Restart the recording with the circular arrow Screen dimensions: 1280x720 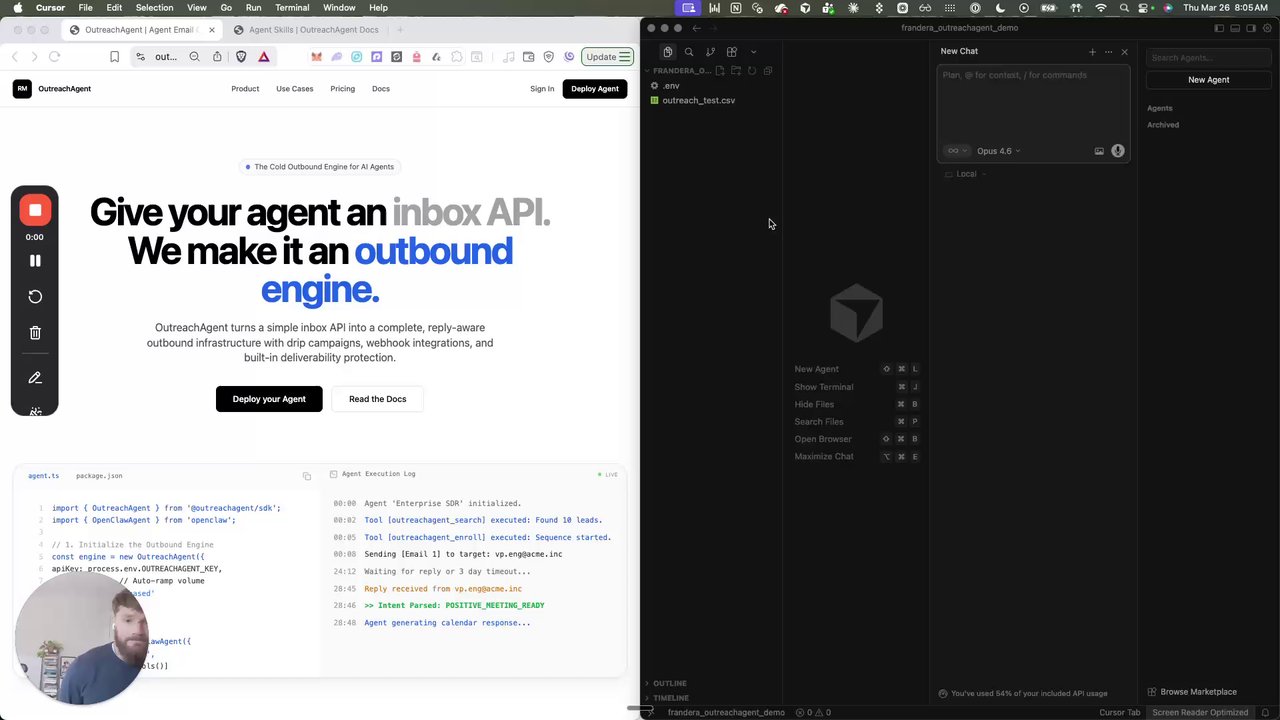pos(35,297)
